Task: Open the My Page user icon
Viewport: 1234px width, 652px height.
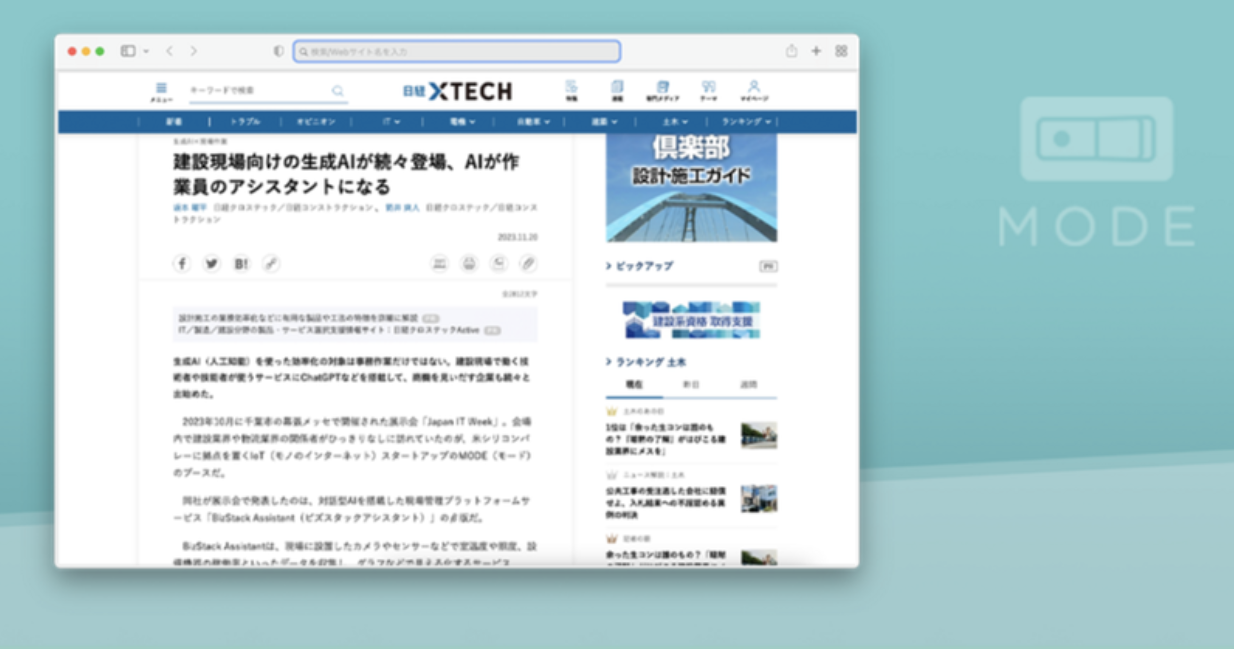Action: point(754,91)
